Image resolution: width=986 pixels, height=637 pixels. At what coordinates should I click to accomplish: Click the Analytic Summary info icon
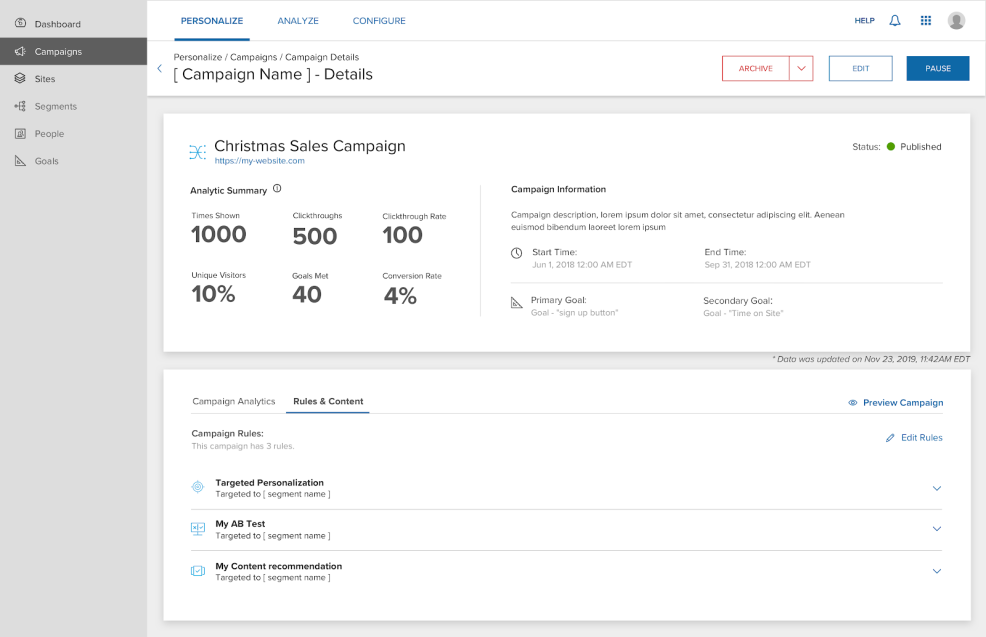[x=277, y=189]
